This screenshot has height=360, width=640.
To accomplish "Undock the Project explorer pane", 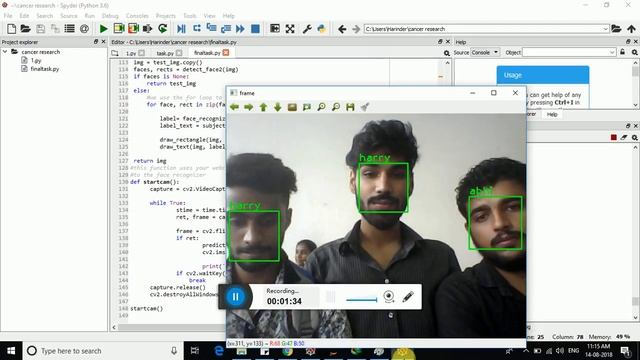I will click(x=96, y=42).
